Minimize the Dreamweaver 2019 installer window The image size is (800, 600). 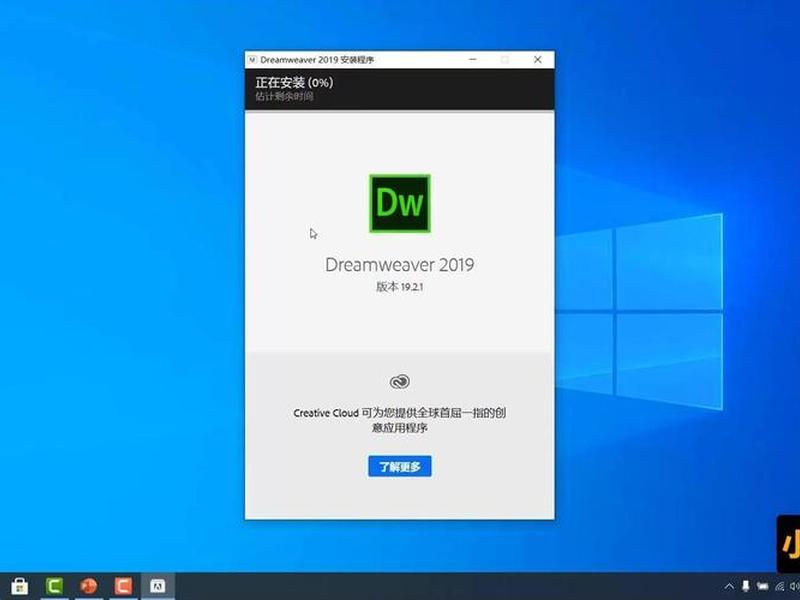(473, 60)
